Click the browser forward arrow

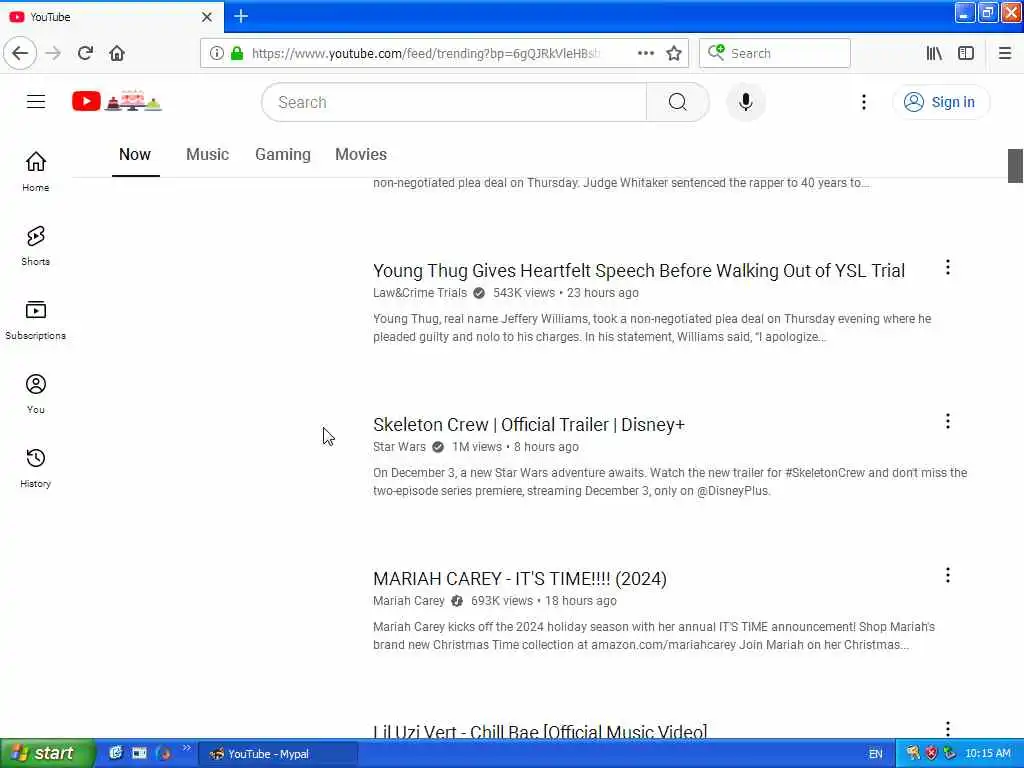(54, 53)
